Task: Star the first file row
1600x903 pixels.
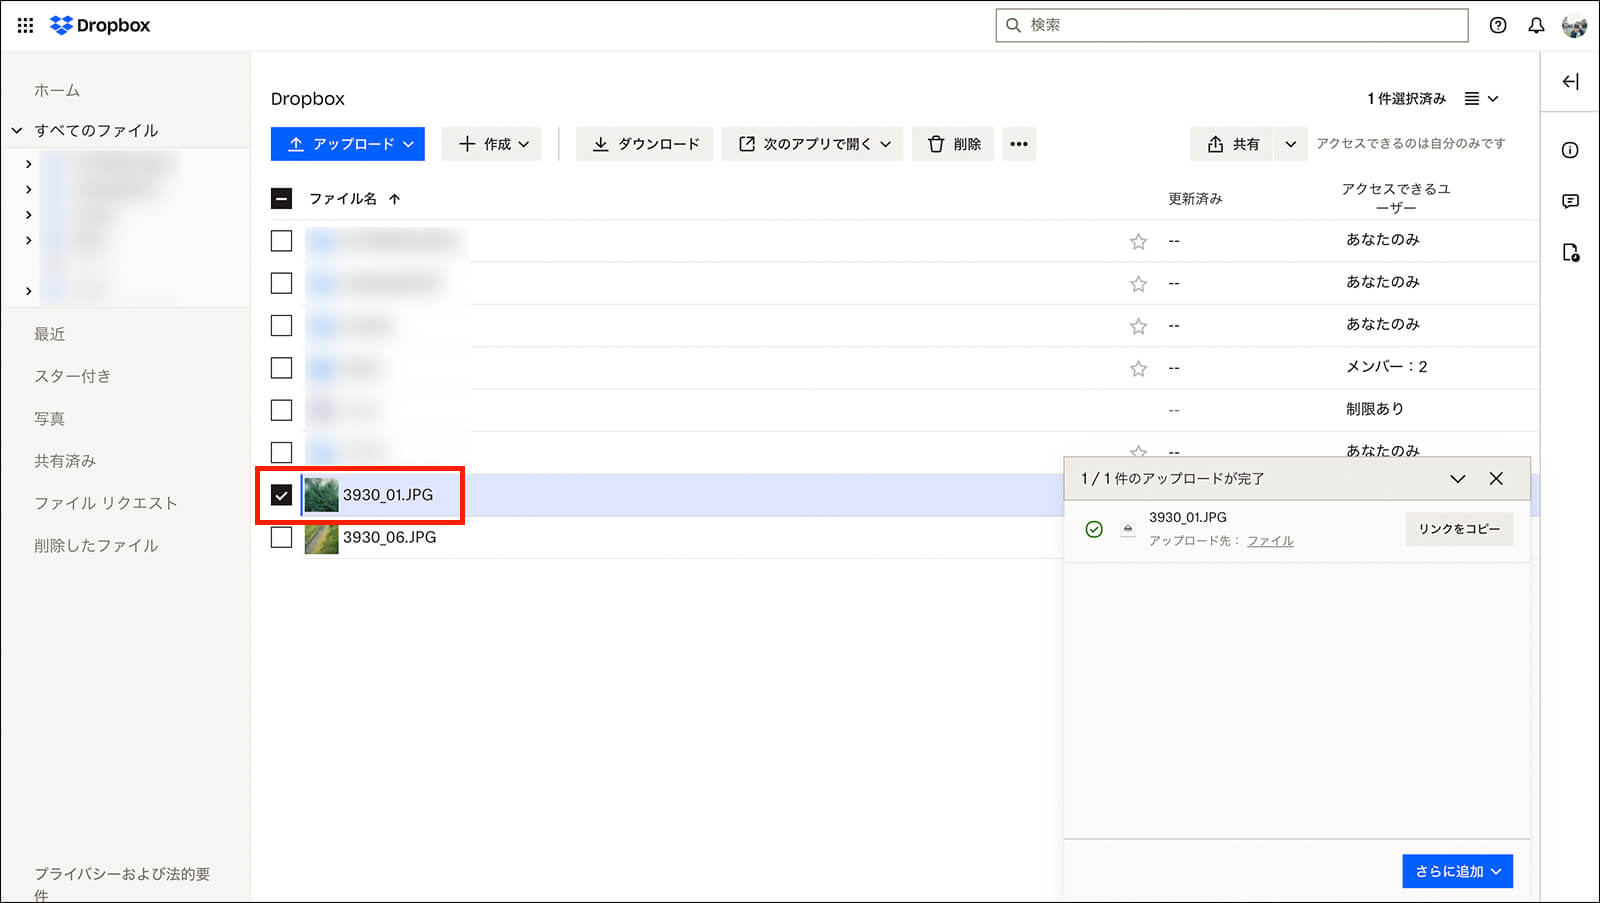Action: click(x=1138, y=241)
